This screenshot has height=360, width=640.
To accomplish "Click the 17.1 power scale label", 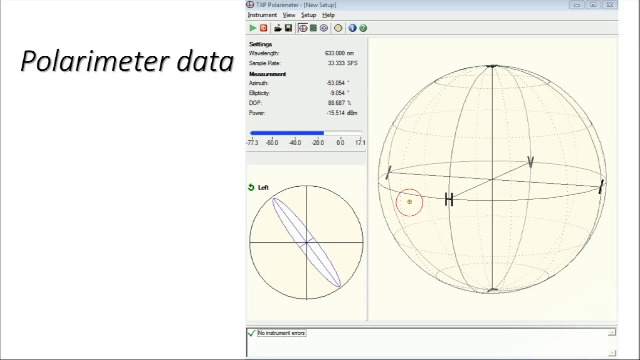I will (360, 142).
